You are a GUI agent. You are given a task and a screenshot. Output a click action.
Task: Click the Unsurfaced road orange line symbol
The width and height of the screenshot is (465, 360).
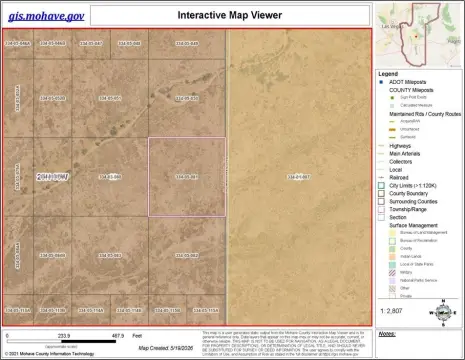(x=392, y=129)
